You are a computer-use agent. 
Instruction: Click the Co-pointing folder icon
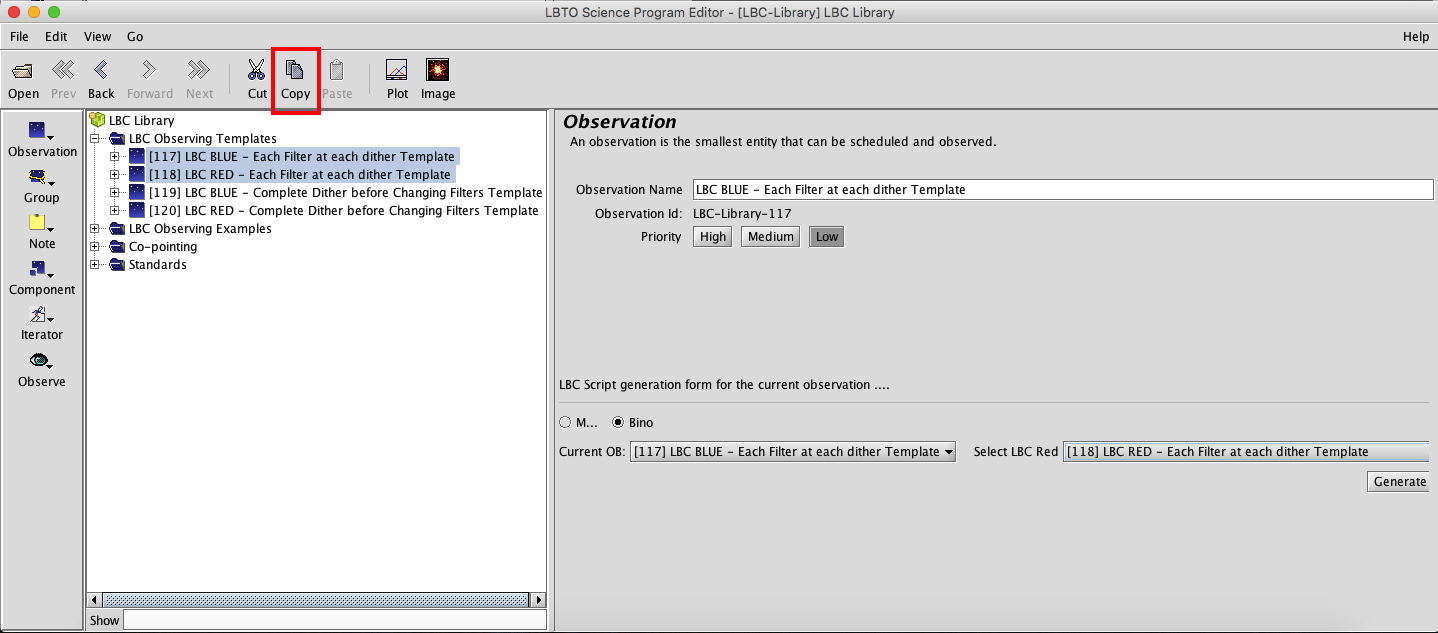tap(117, 246)
